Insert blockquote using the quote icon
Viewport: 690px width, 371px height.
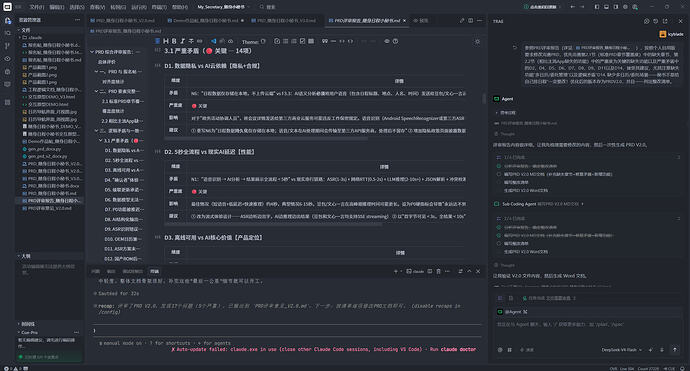point(325,41)
